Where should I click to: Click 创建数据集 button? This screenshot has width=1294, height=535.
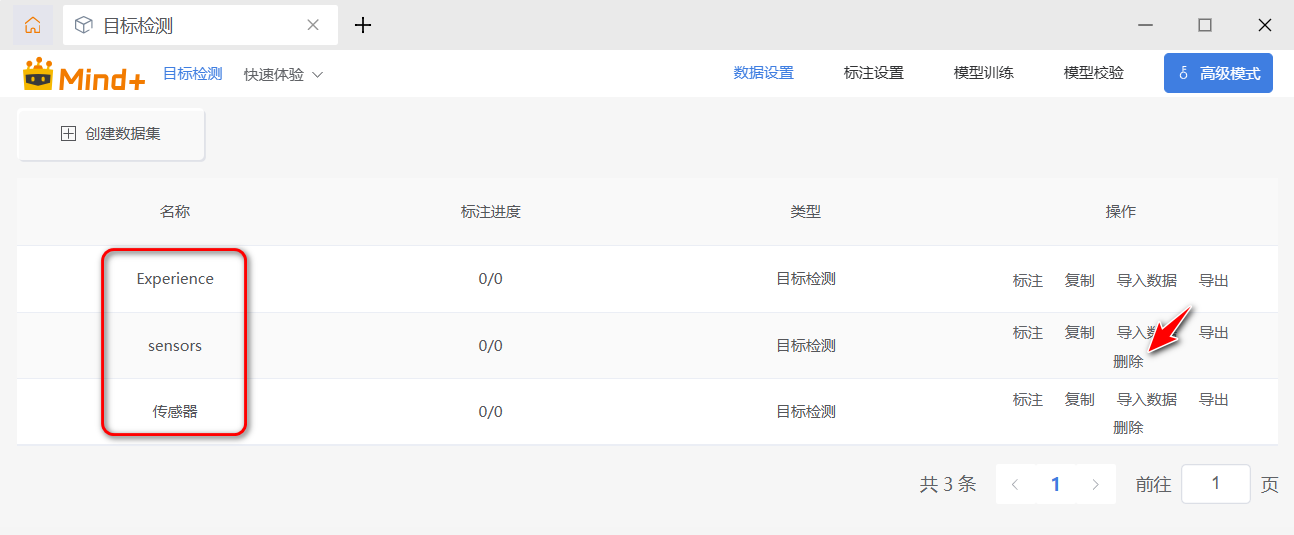(111, 134)
